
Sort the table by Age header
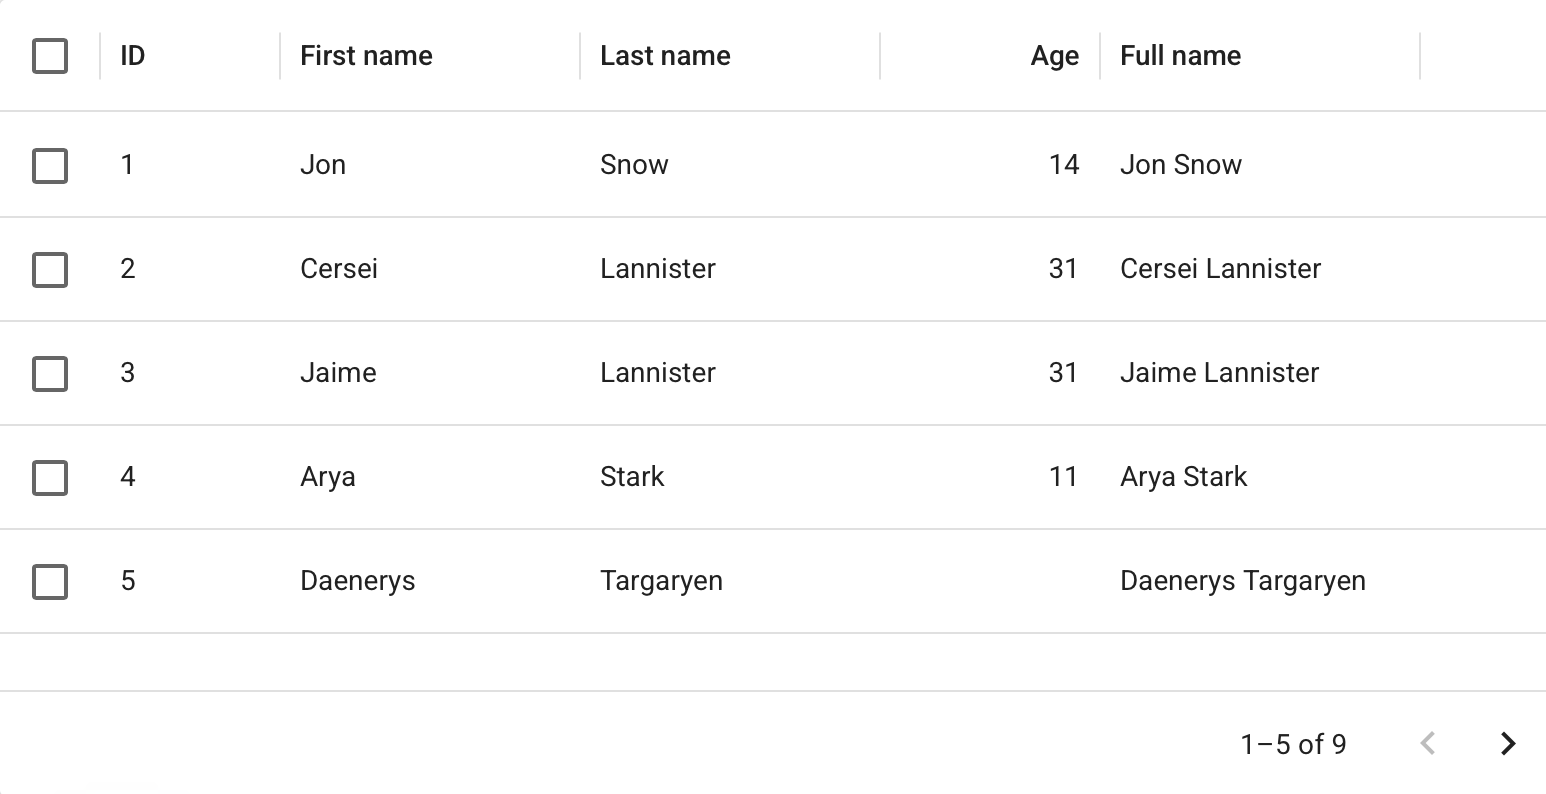tap(1054, 56)
